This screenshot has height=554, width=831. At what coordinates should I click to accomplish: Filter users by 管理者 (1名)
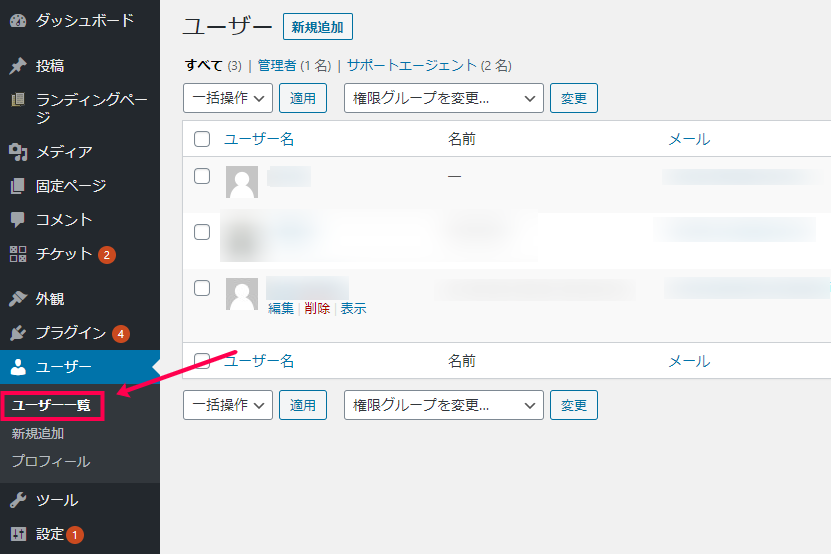click(294, 66)
